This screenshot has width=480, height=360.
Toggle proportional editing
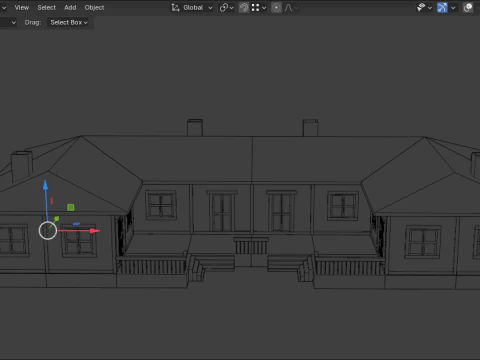(x=276, y=7)
